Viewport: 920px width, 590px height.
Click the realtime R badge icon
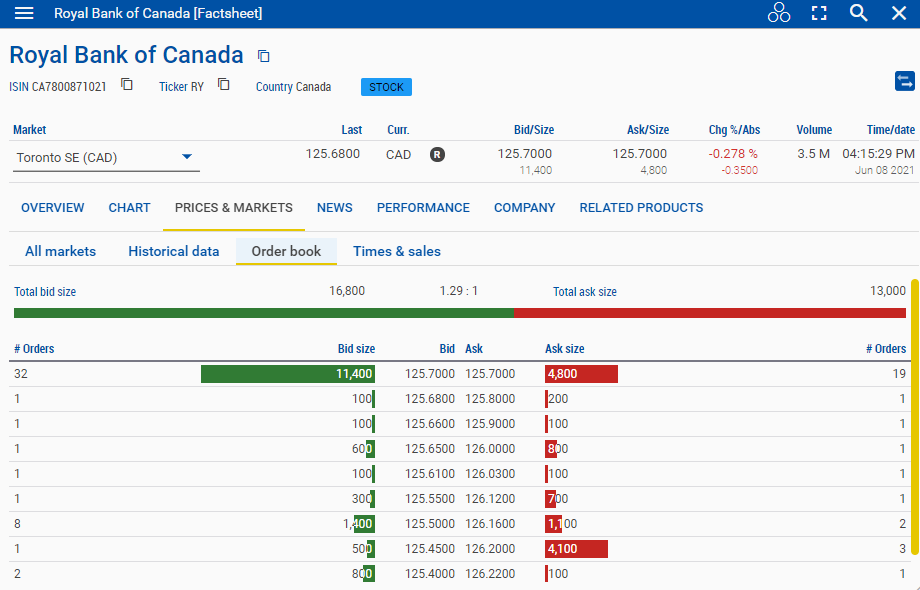(437, 155)
